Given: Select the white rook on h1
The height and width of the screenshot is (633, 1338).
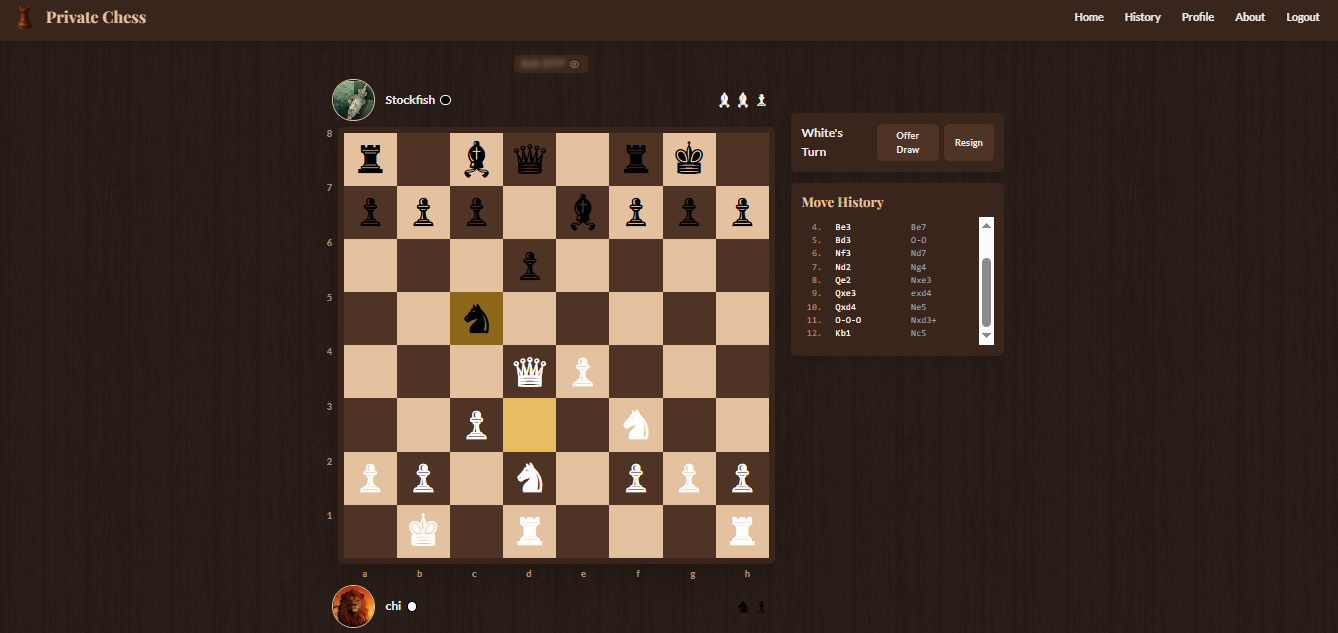Looking at the screenshot, I should pos(742,531).
